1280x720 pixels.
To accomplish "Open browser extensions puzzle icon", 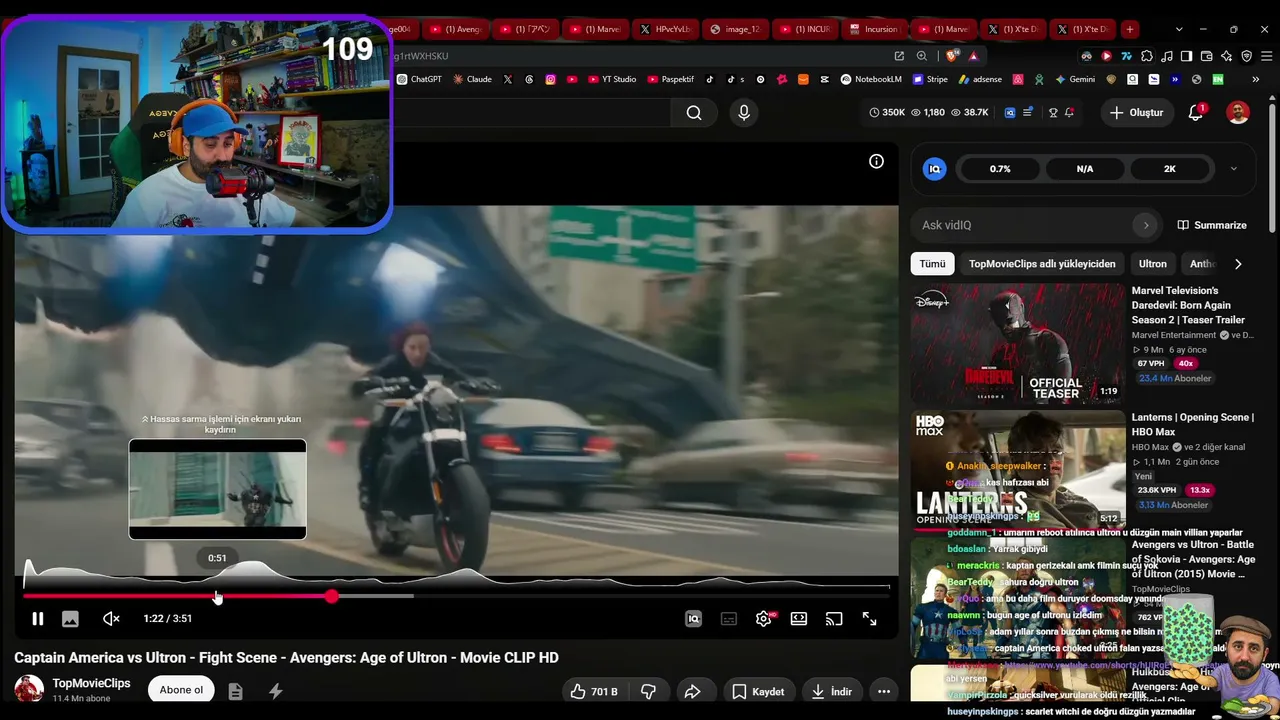I will tap(1147, 56).
